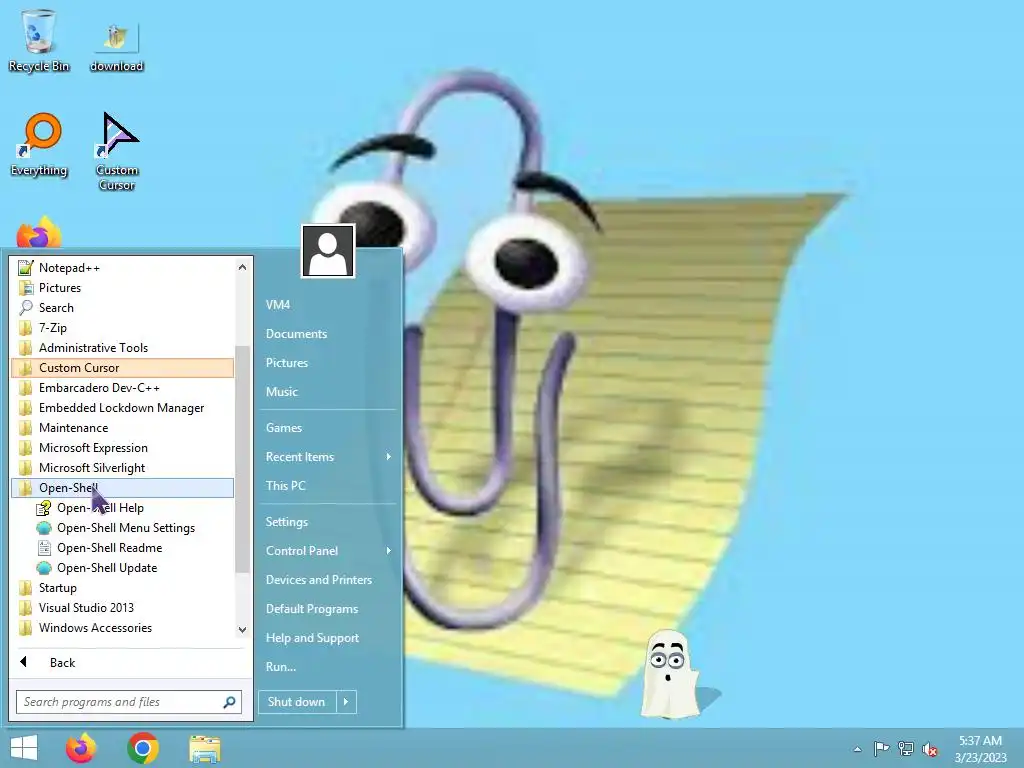Select the Custom Cursor desktop shortcut
This screenshot has height=768, width=1024.
[117, 152]
